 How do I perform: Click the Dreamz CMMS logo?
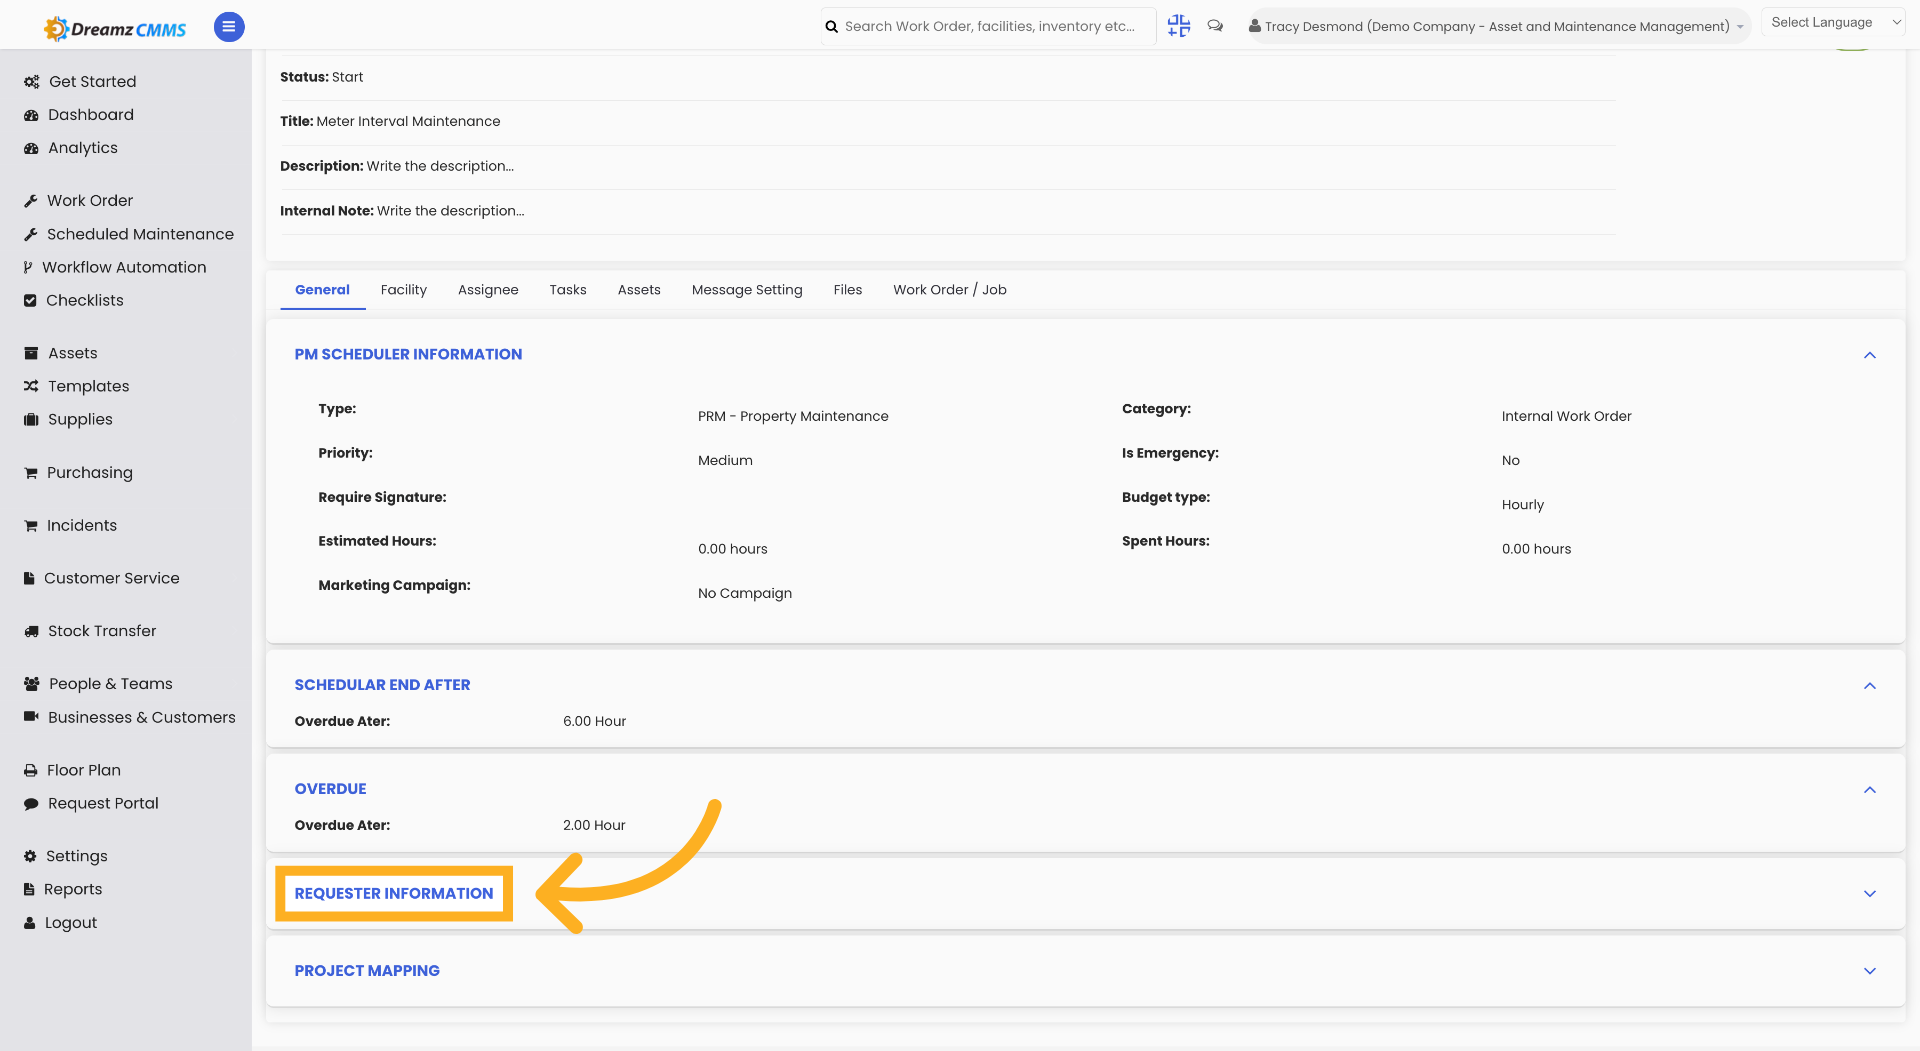(x=115, y=28)
